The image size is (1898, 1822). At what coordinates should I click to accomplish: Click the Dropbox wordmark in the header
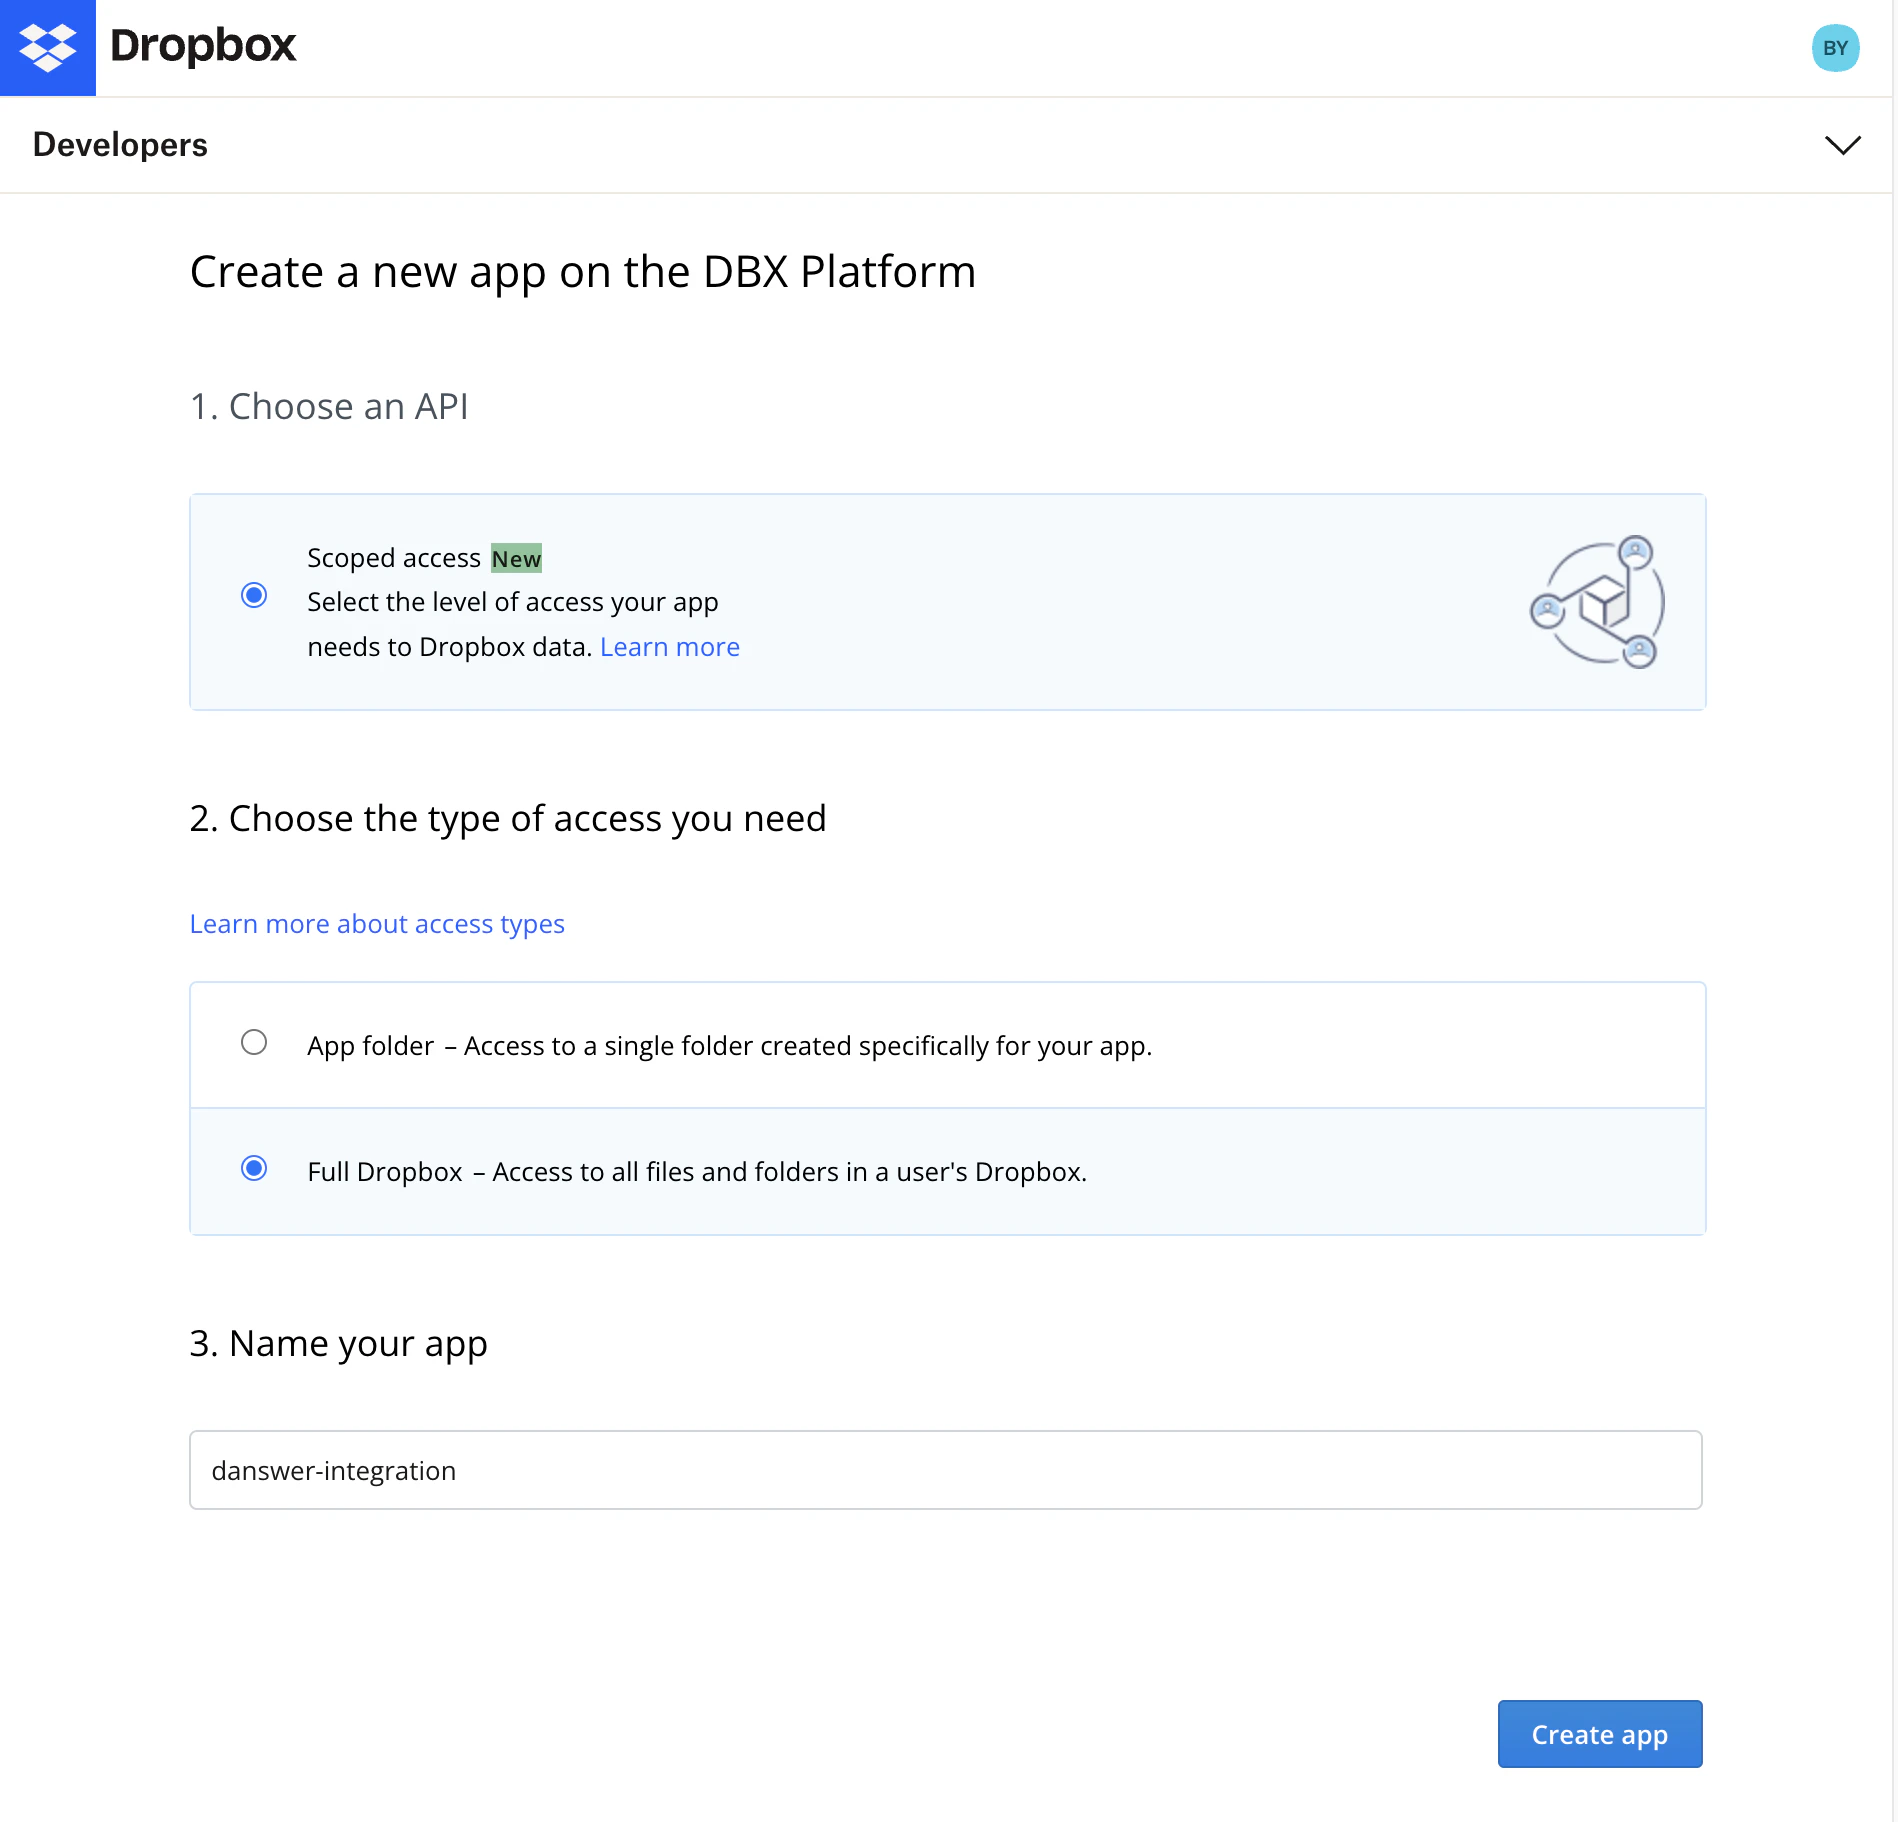(x=201, y=45)
